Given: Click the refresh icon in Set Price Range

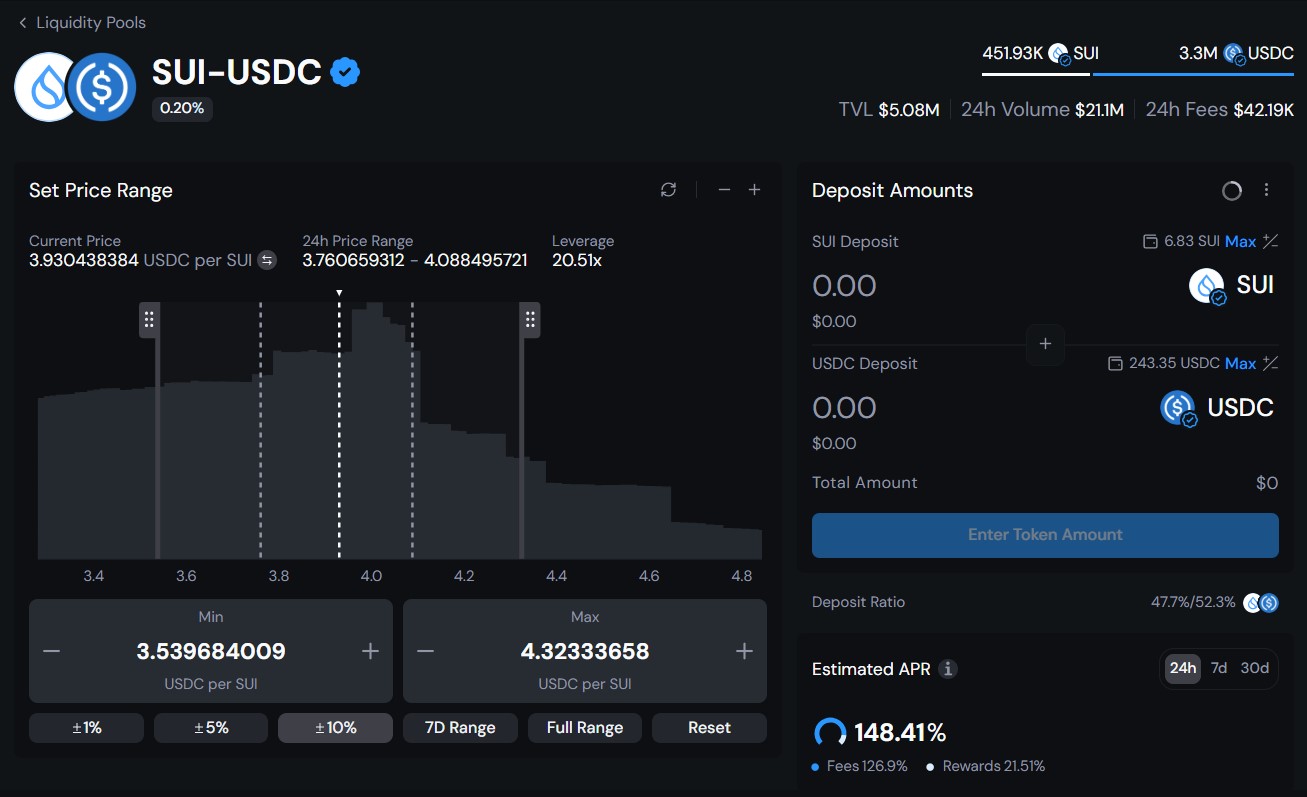Looking at the screenshot, I should [669, 190].
